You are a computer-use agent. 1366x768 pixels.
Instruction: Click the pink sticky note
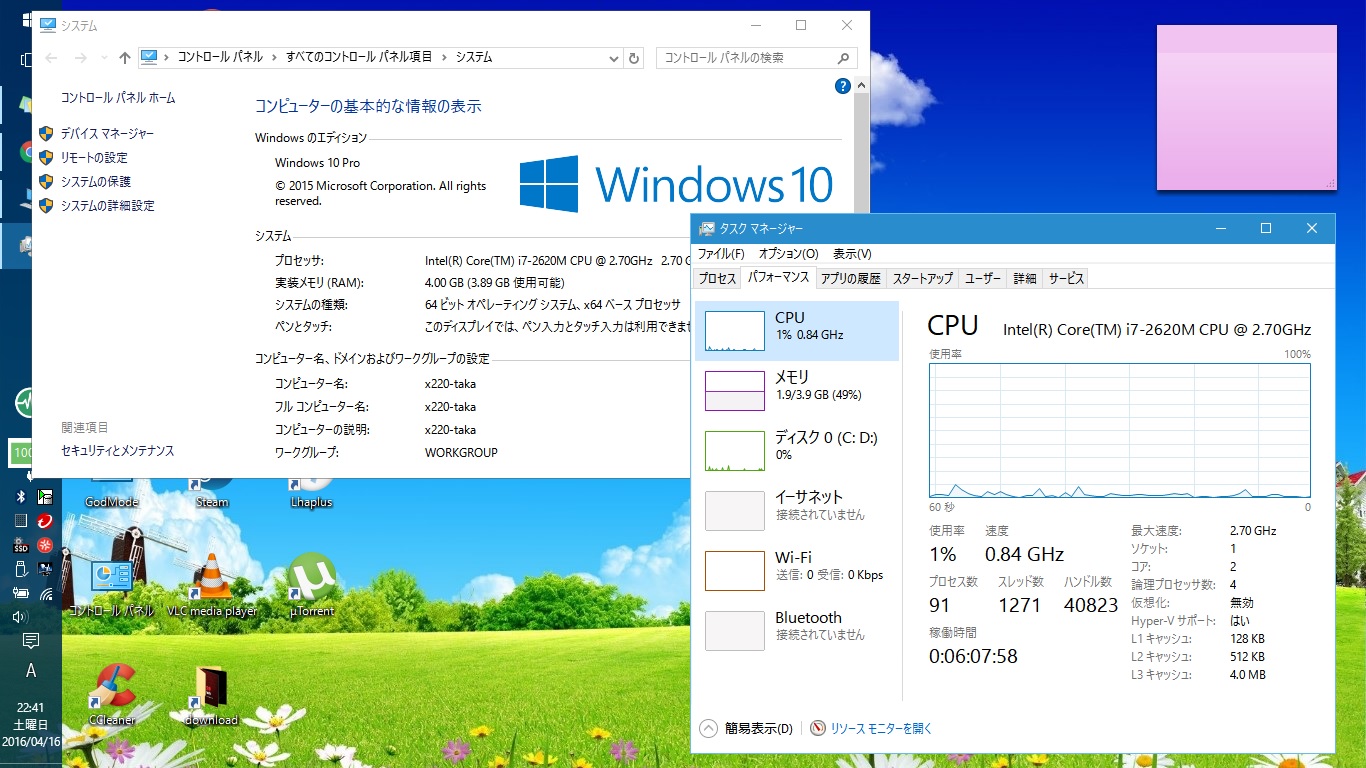[1247, 107]
